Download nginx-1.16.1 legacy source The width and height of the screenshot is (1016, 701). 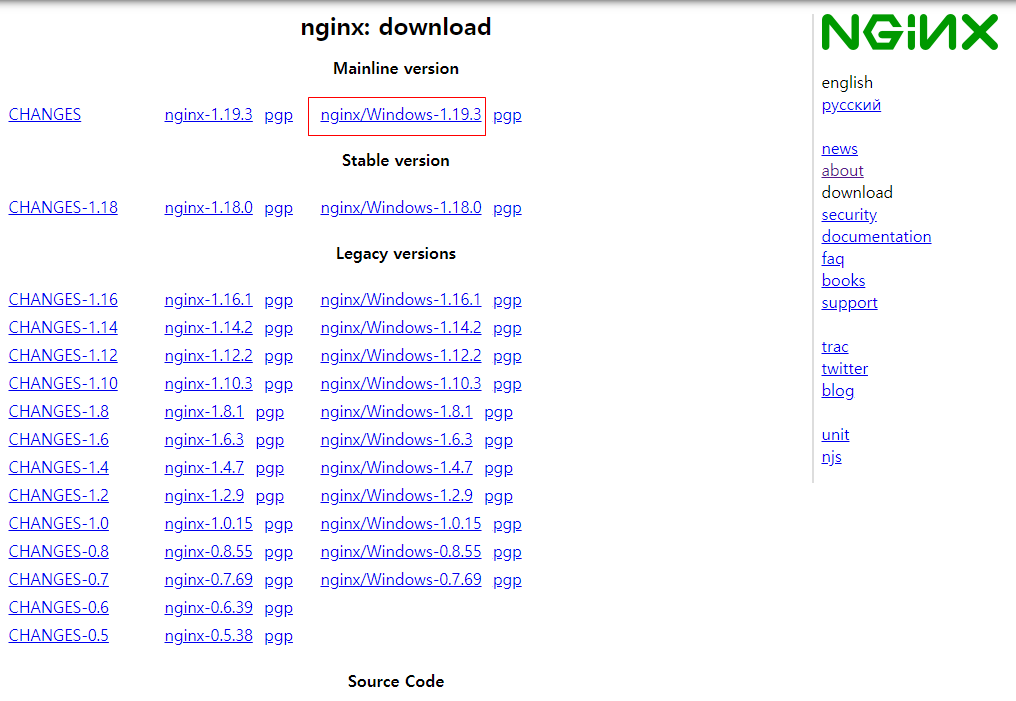(209, 299)
